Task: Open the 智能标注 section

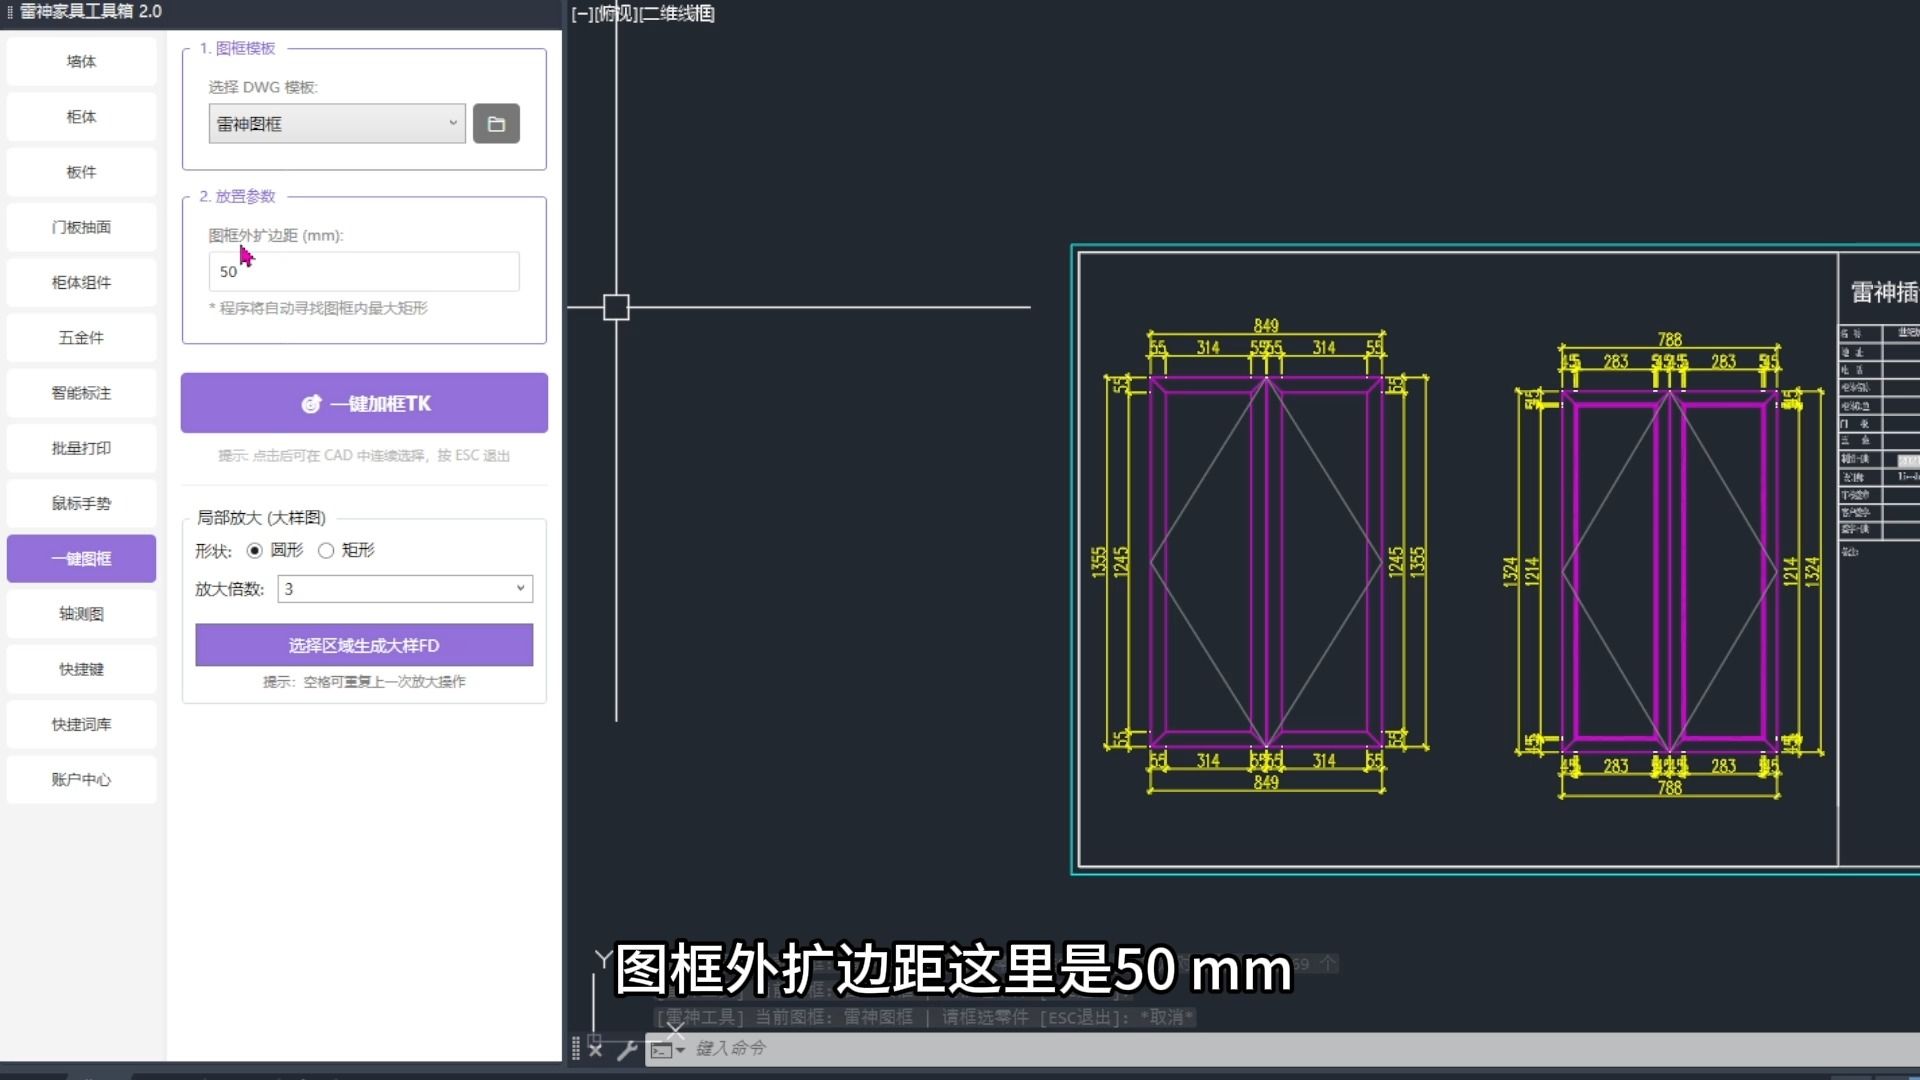Action: 81,393
